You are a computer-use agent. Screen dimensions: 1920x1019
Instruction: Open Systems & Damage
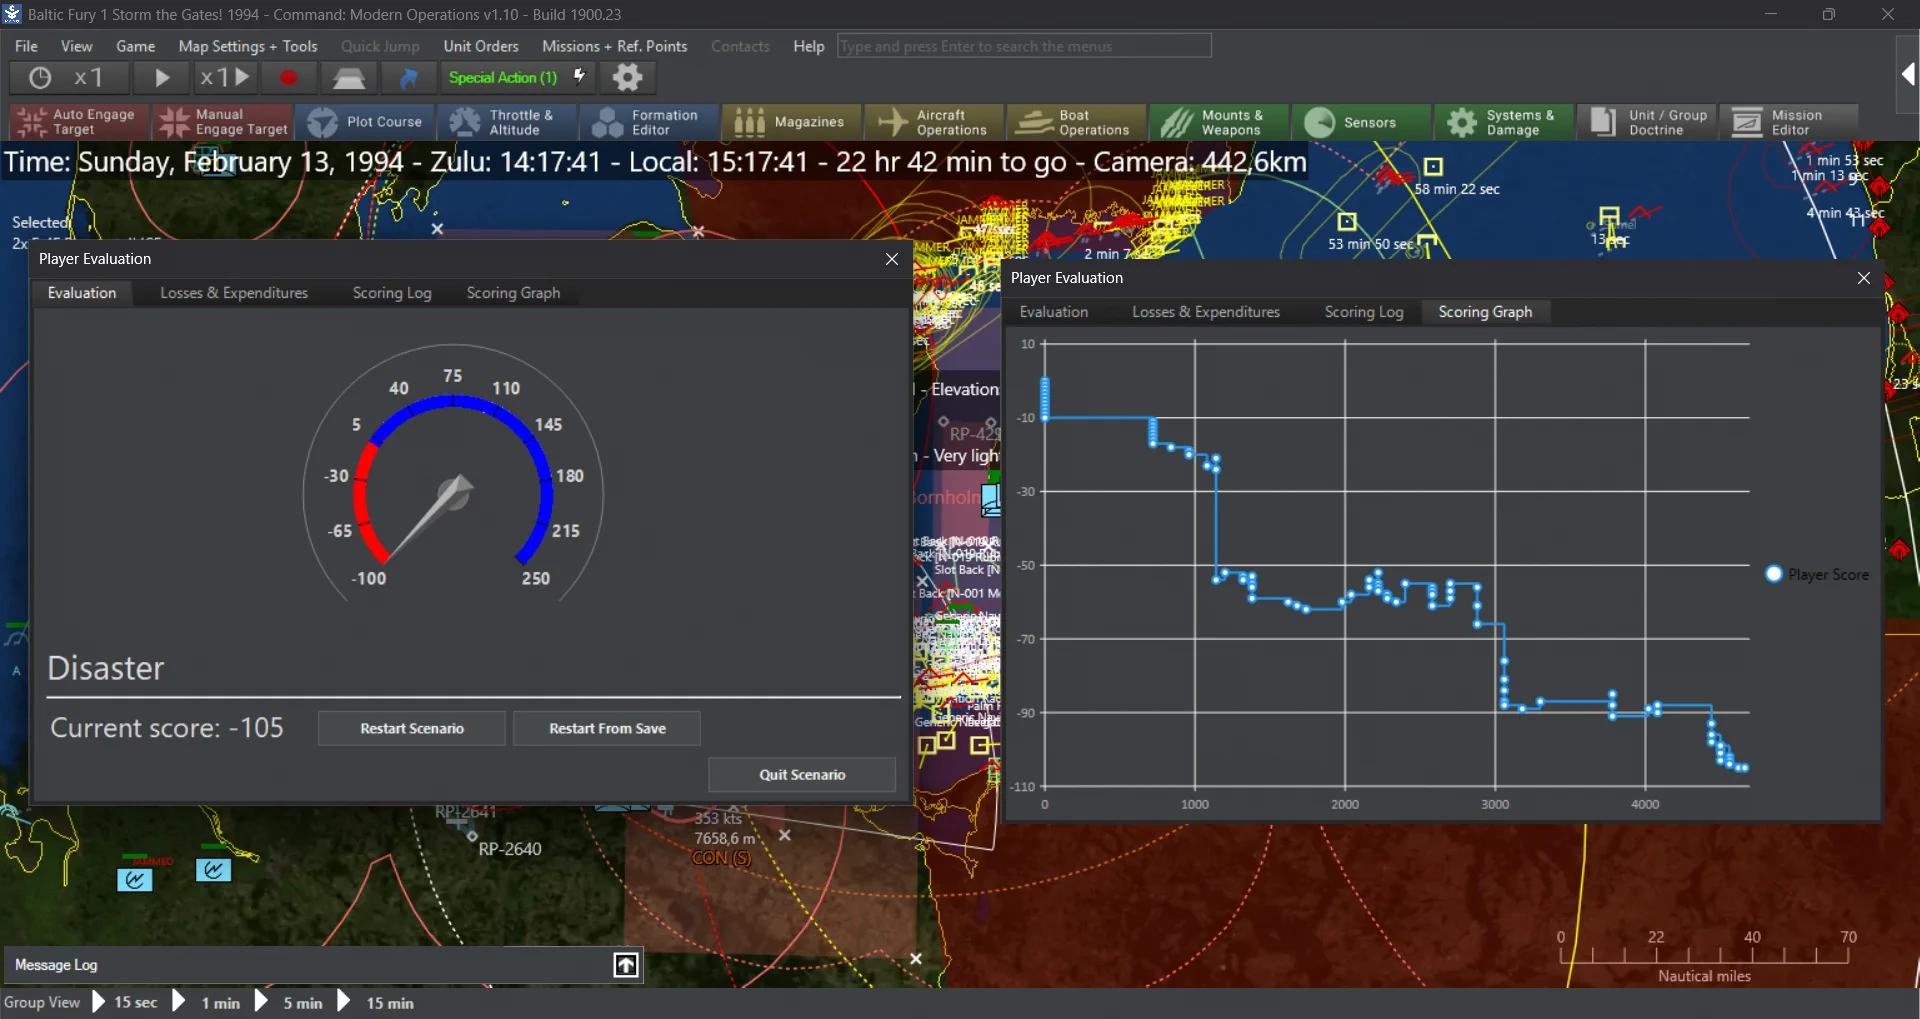(x=1504, y=122)
